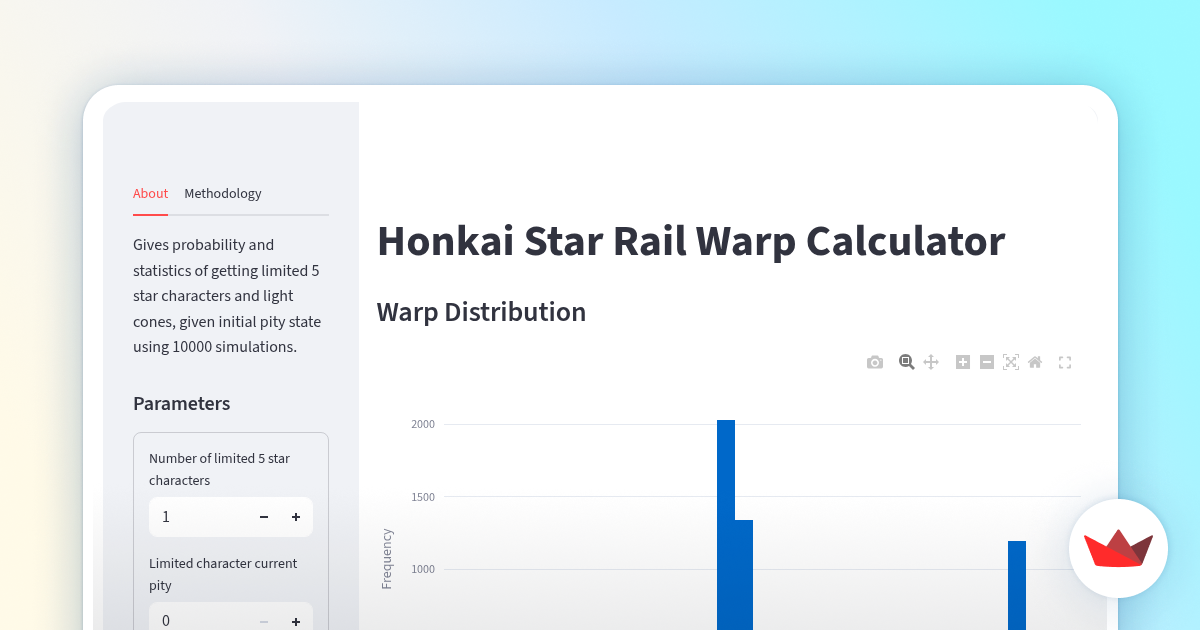Viewport: 1200px width, 630px height.
Task: Decrease limited character current pity value
Action: pyautogui.click(x=264, y=621)
